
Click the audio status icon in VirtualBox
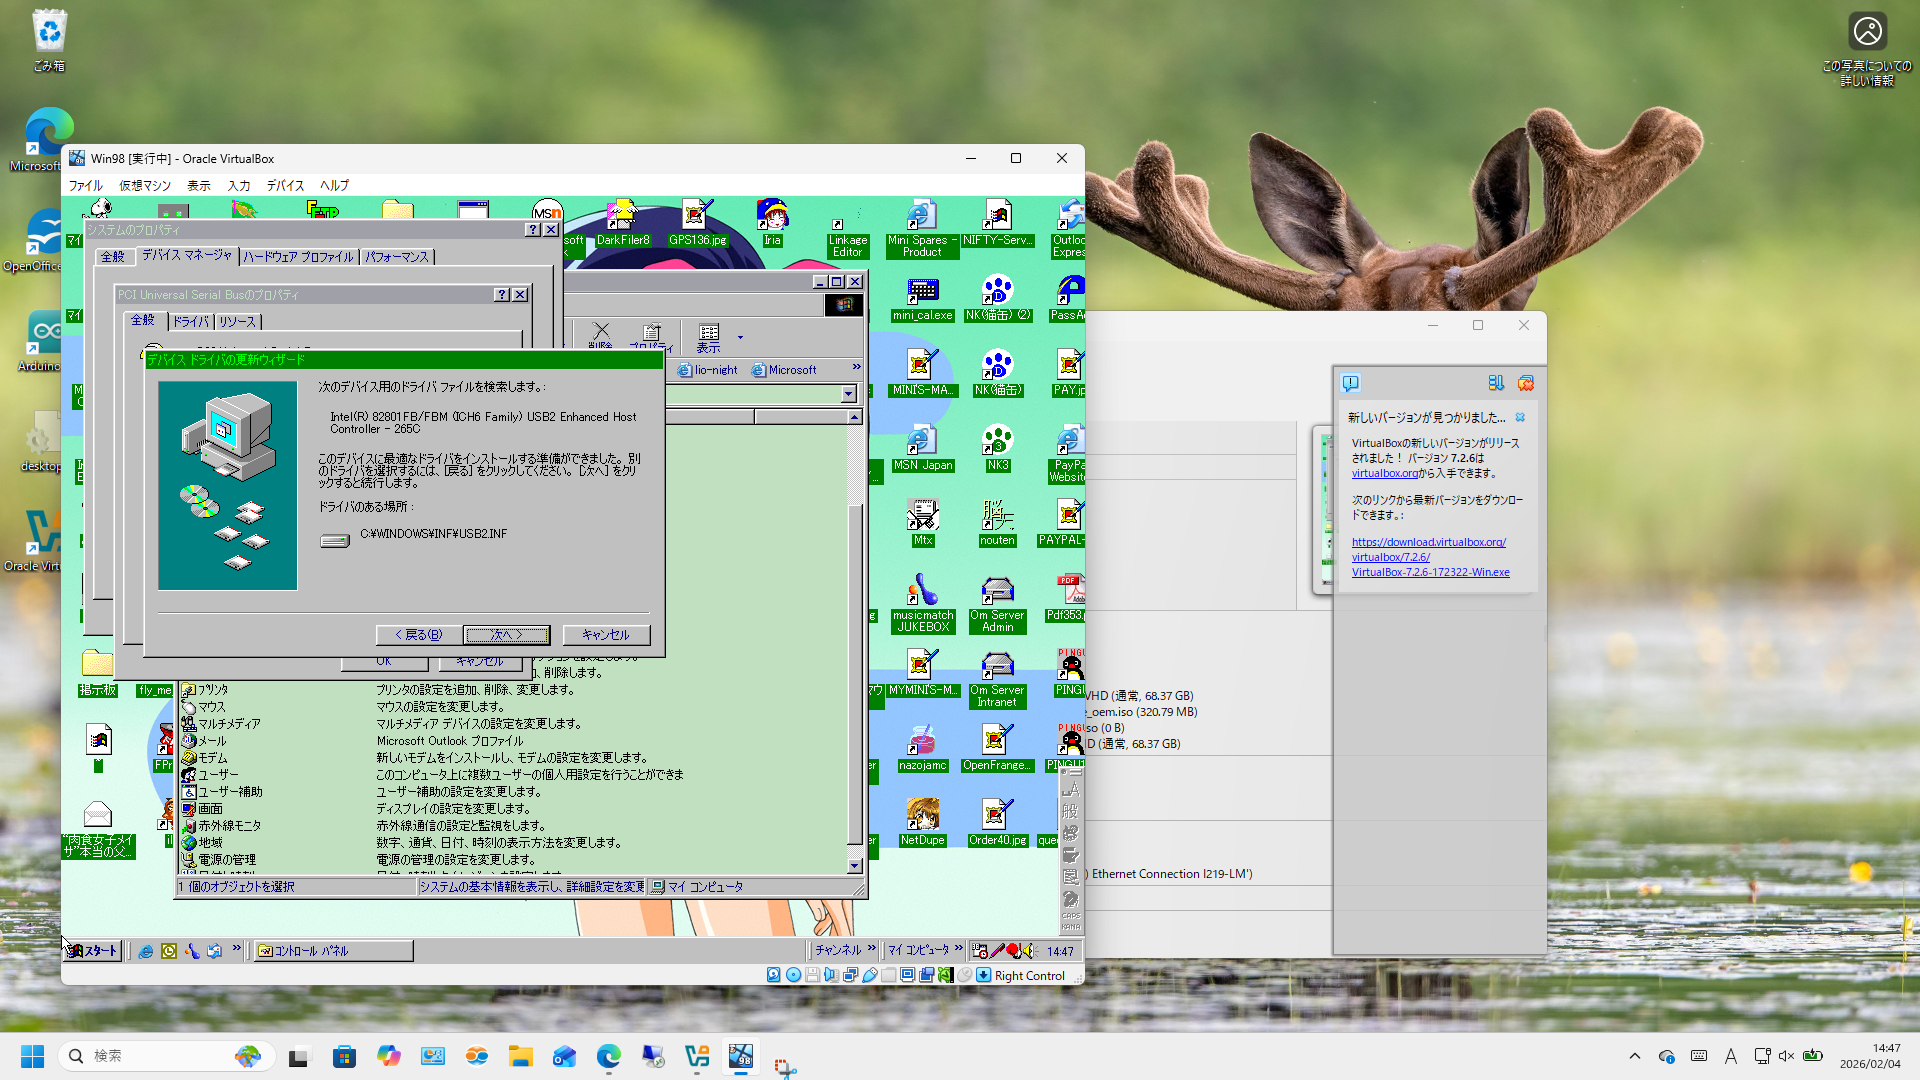(831, 975)
